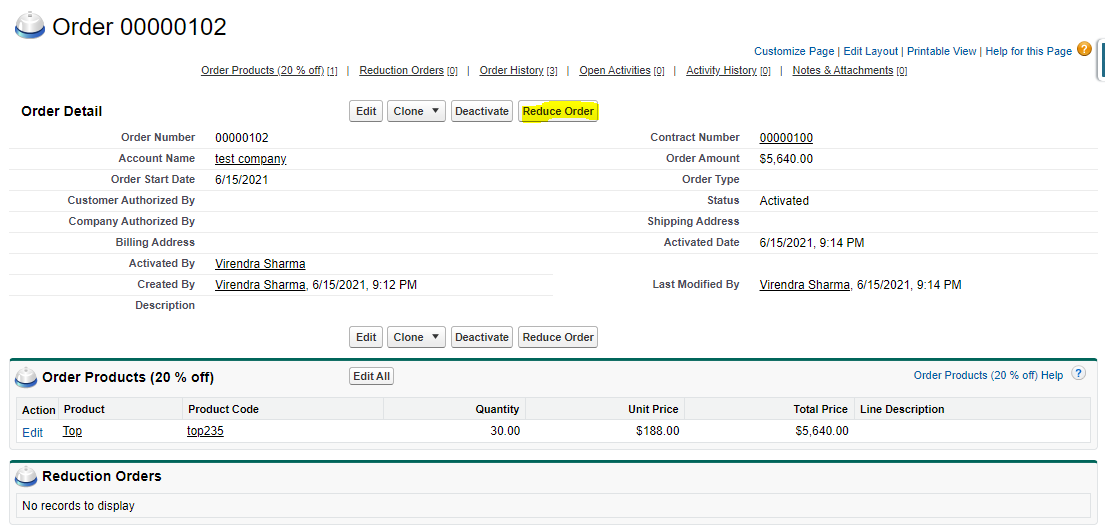Click the Total Price column header
Screen dimensions: 1105x530
click(x=820, y=409)
